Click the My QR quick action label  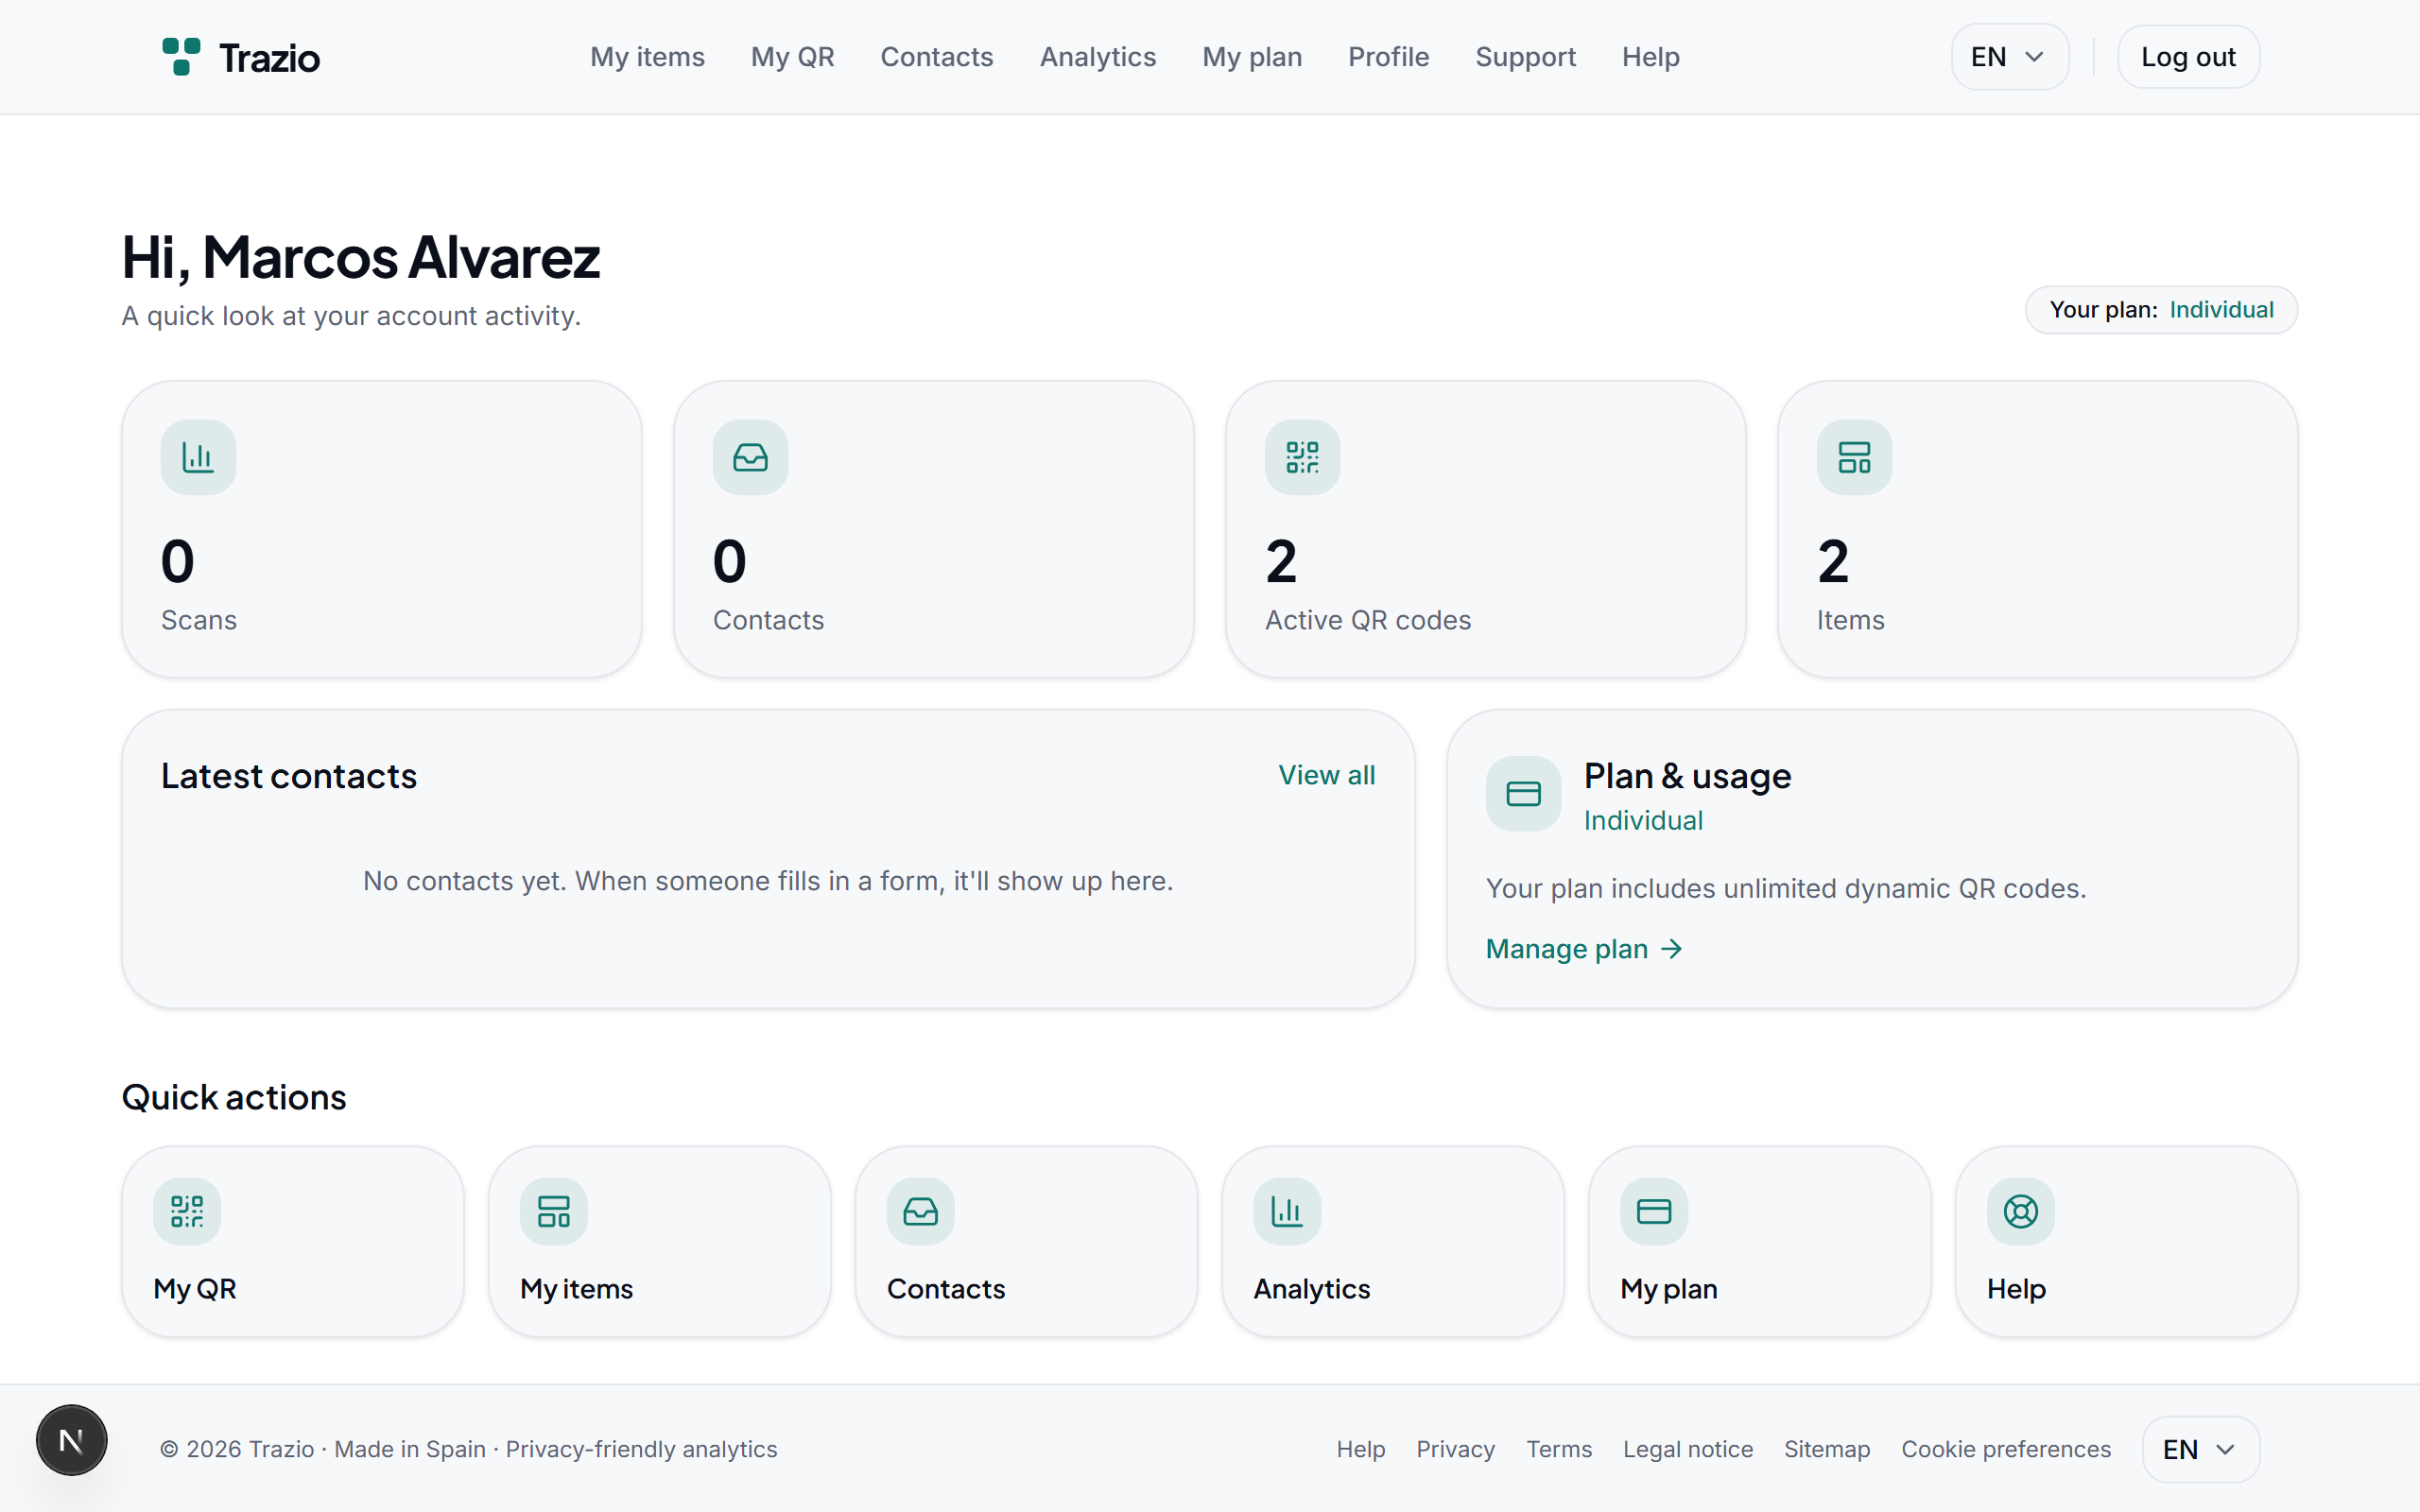[x=195, y=1289]
